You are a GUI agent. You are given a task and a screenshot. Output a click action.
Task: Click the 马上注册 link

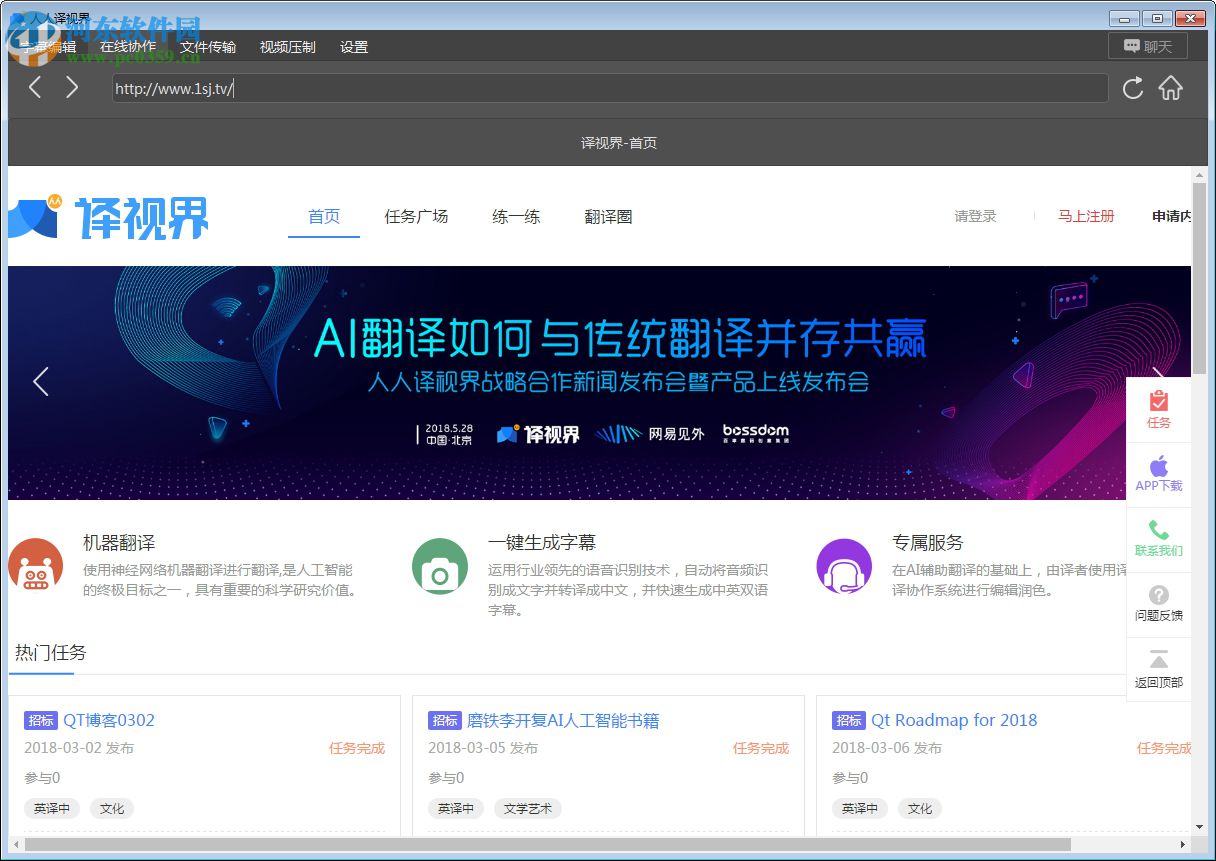tap(1086, 216)
